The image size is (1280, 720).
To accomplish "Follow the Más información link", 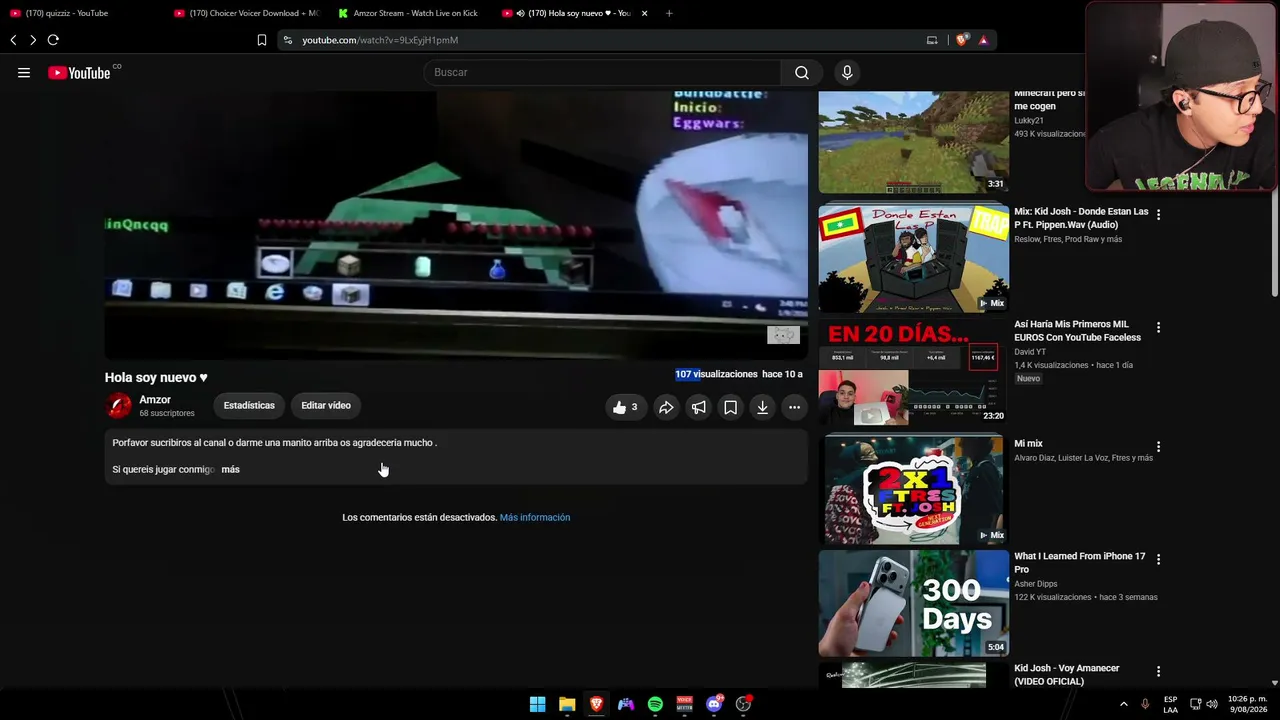I will pyautogui.click(x=535, y=517).
